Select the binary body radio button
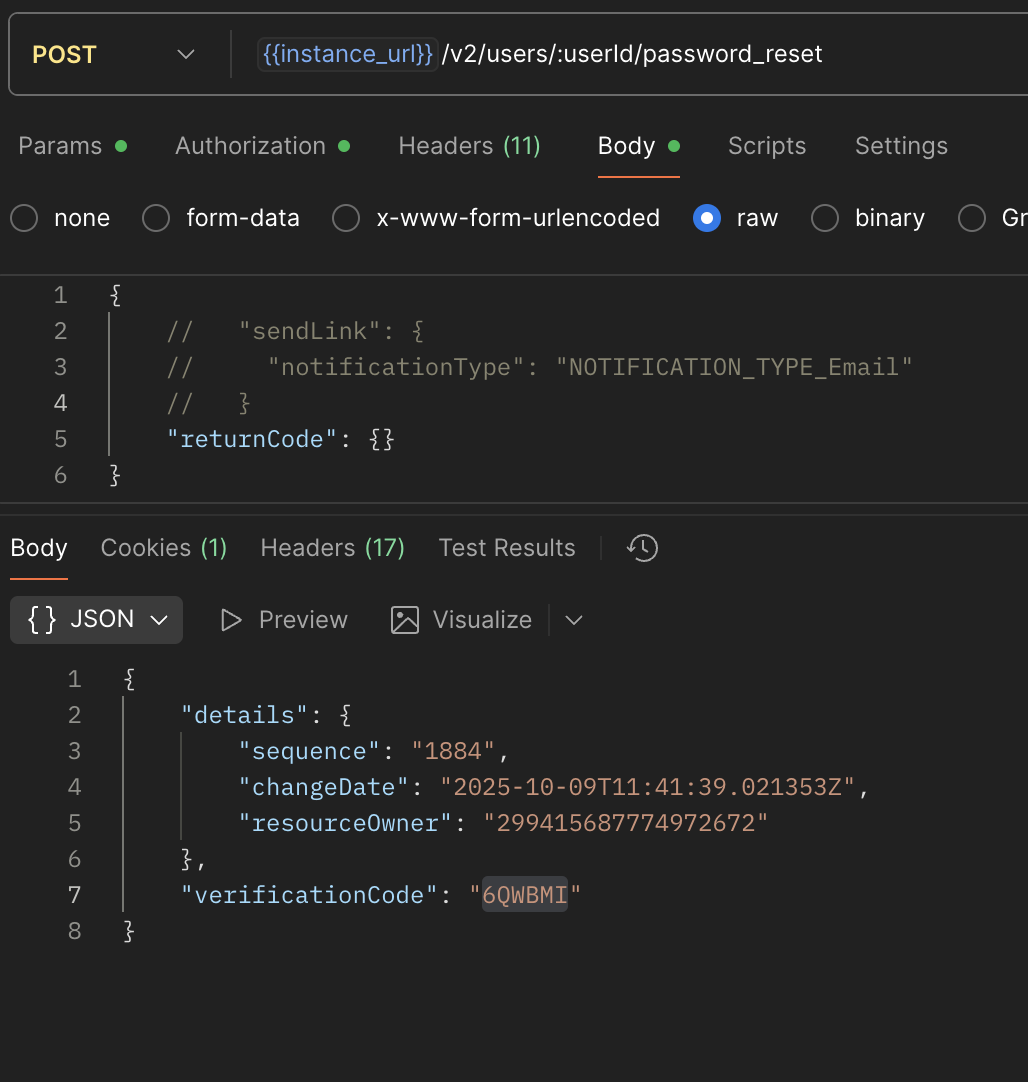The height and width of the screenshot is (1082, 1028). [825, 218]
